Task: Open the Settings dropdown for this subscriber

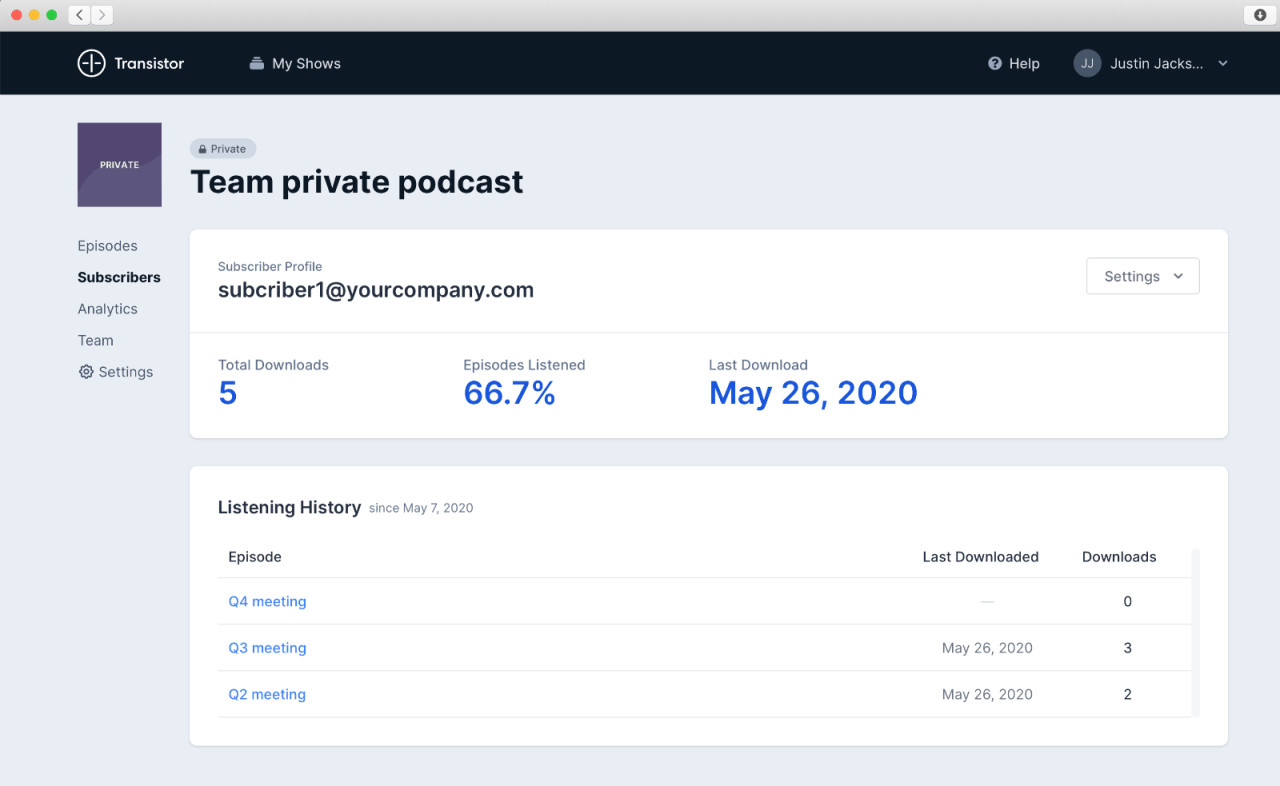Action: pyautogui.click(x=1142, y=276)
